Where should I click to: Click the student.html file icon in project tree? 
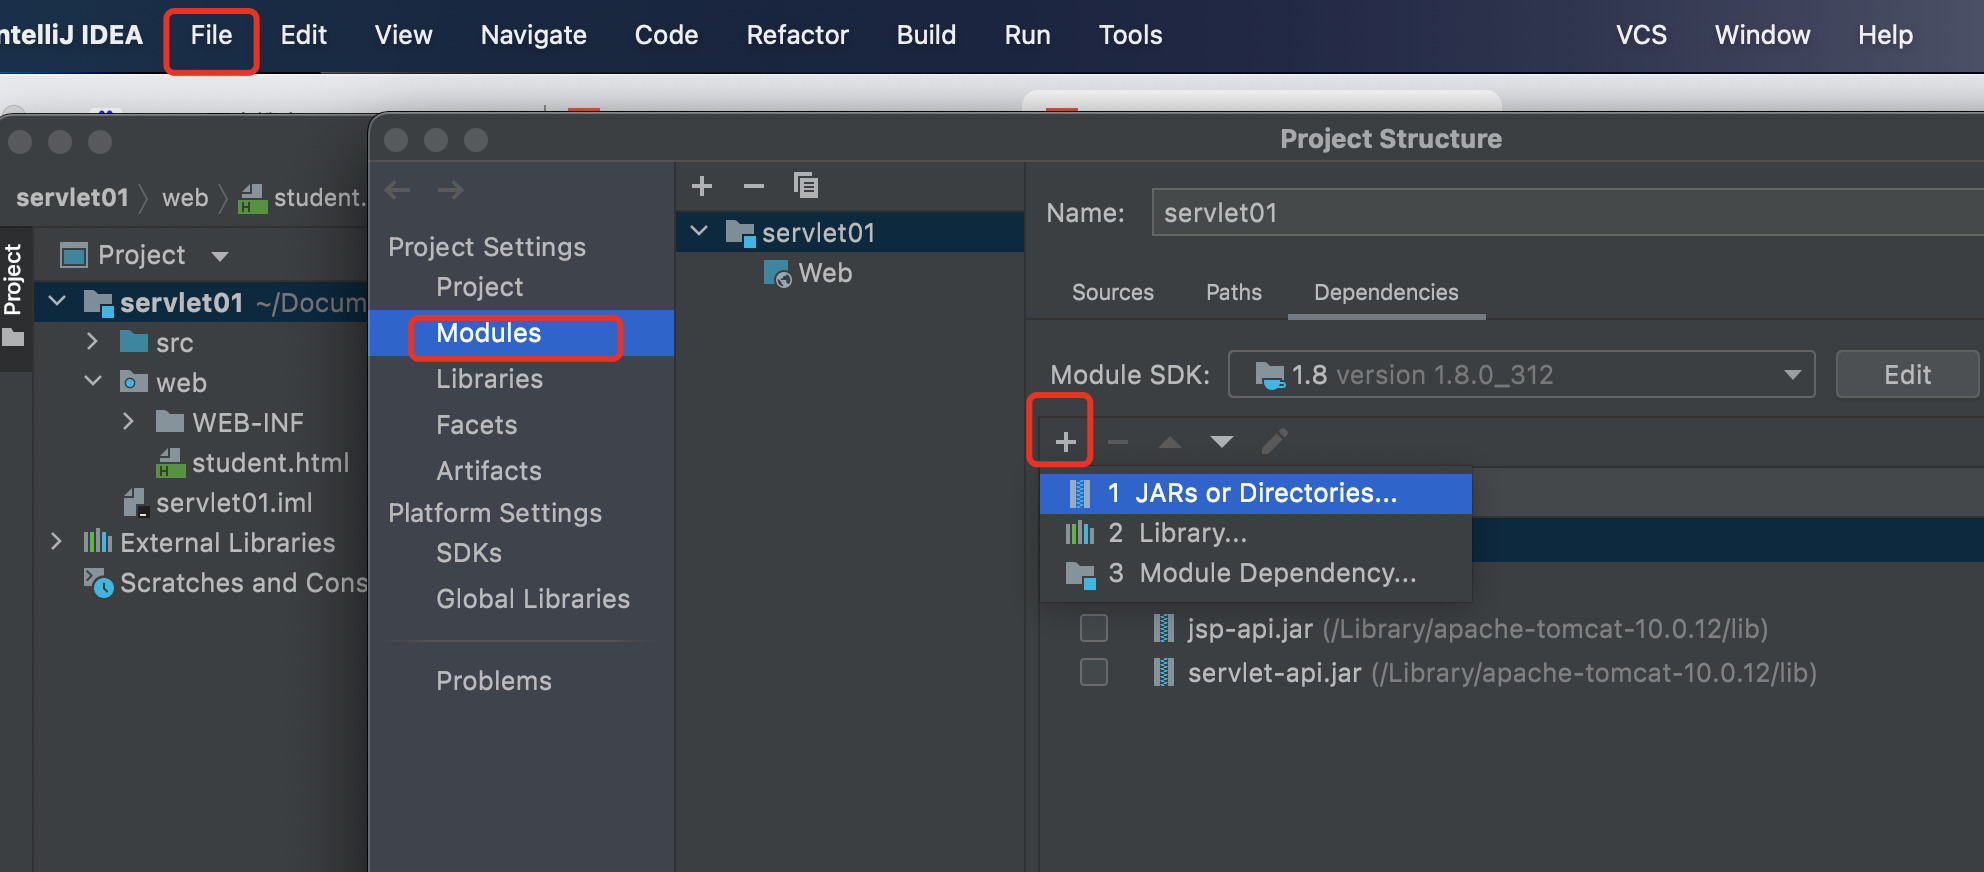(x=171, y=463)
